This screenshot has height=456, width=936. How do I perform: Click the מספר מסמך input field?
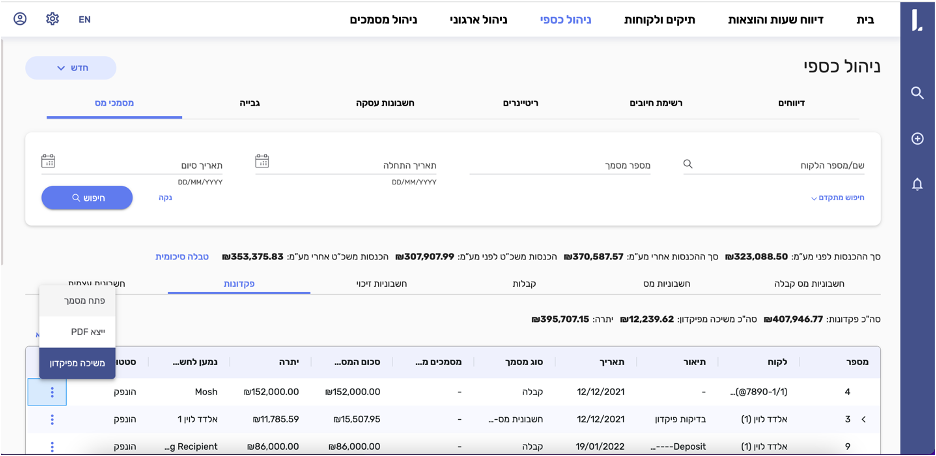[560, 165]
